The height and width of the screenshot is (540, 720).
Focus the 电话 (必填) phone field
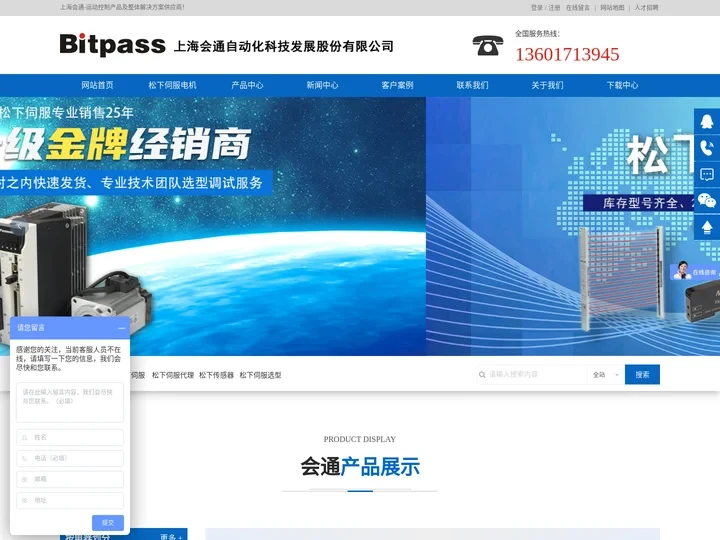pyautogui.click(x=70, y=458)
